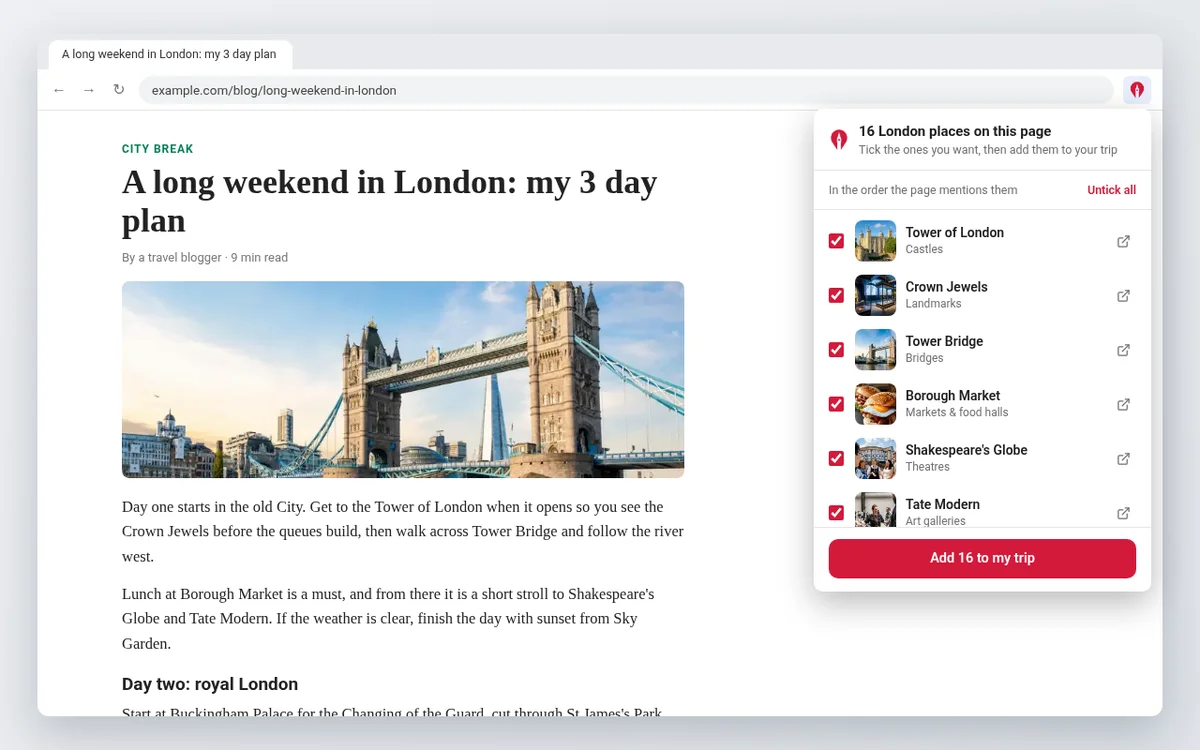The height and width of the screenshot is (750, 1200).
Task: Untick the Tate Modern checkbox
Action: coord(836,513)
